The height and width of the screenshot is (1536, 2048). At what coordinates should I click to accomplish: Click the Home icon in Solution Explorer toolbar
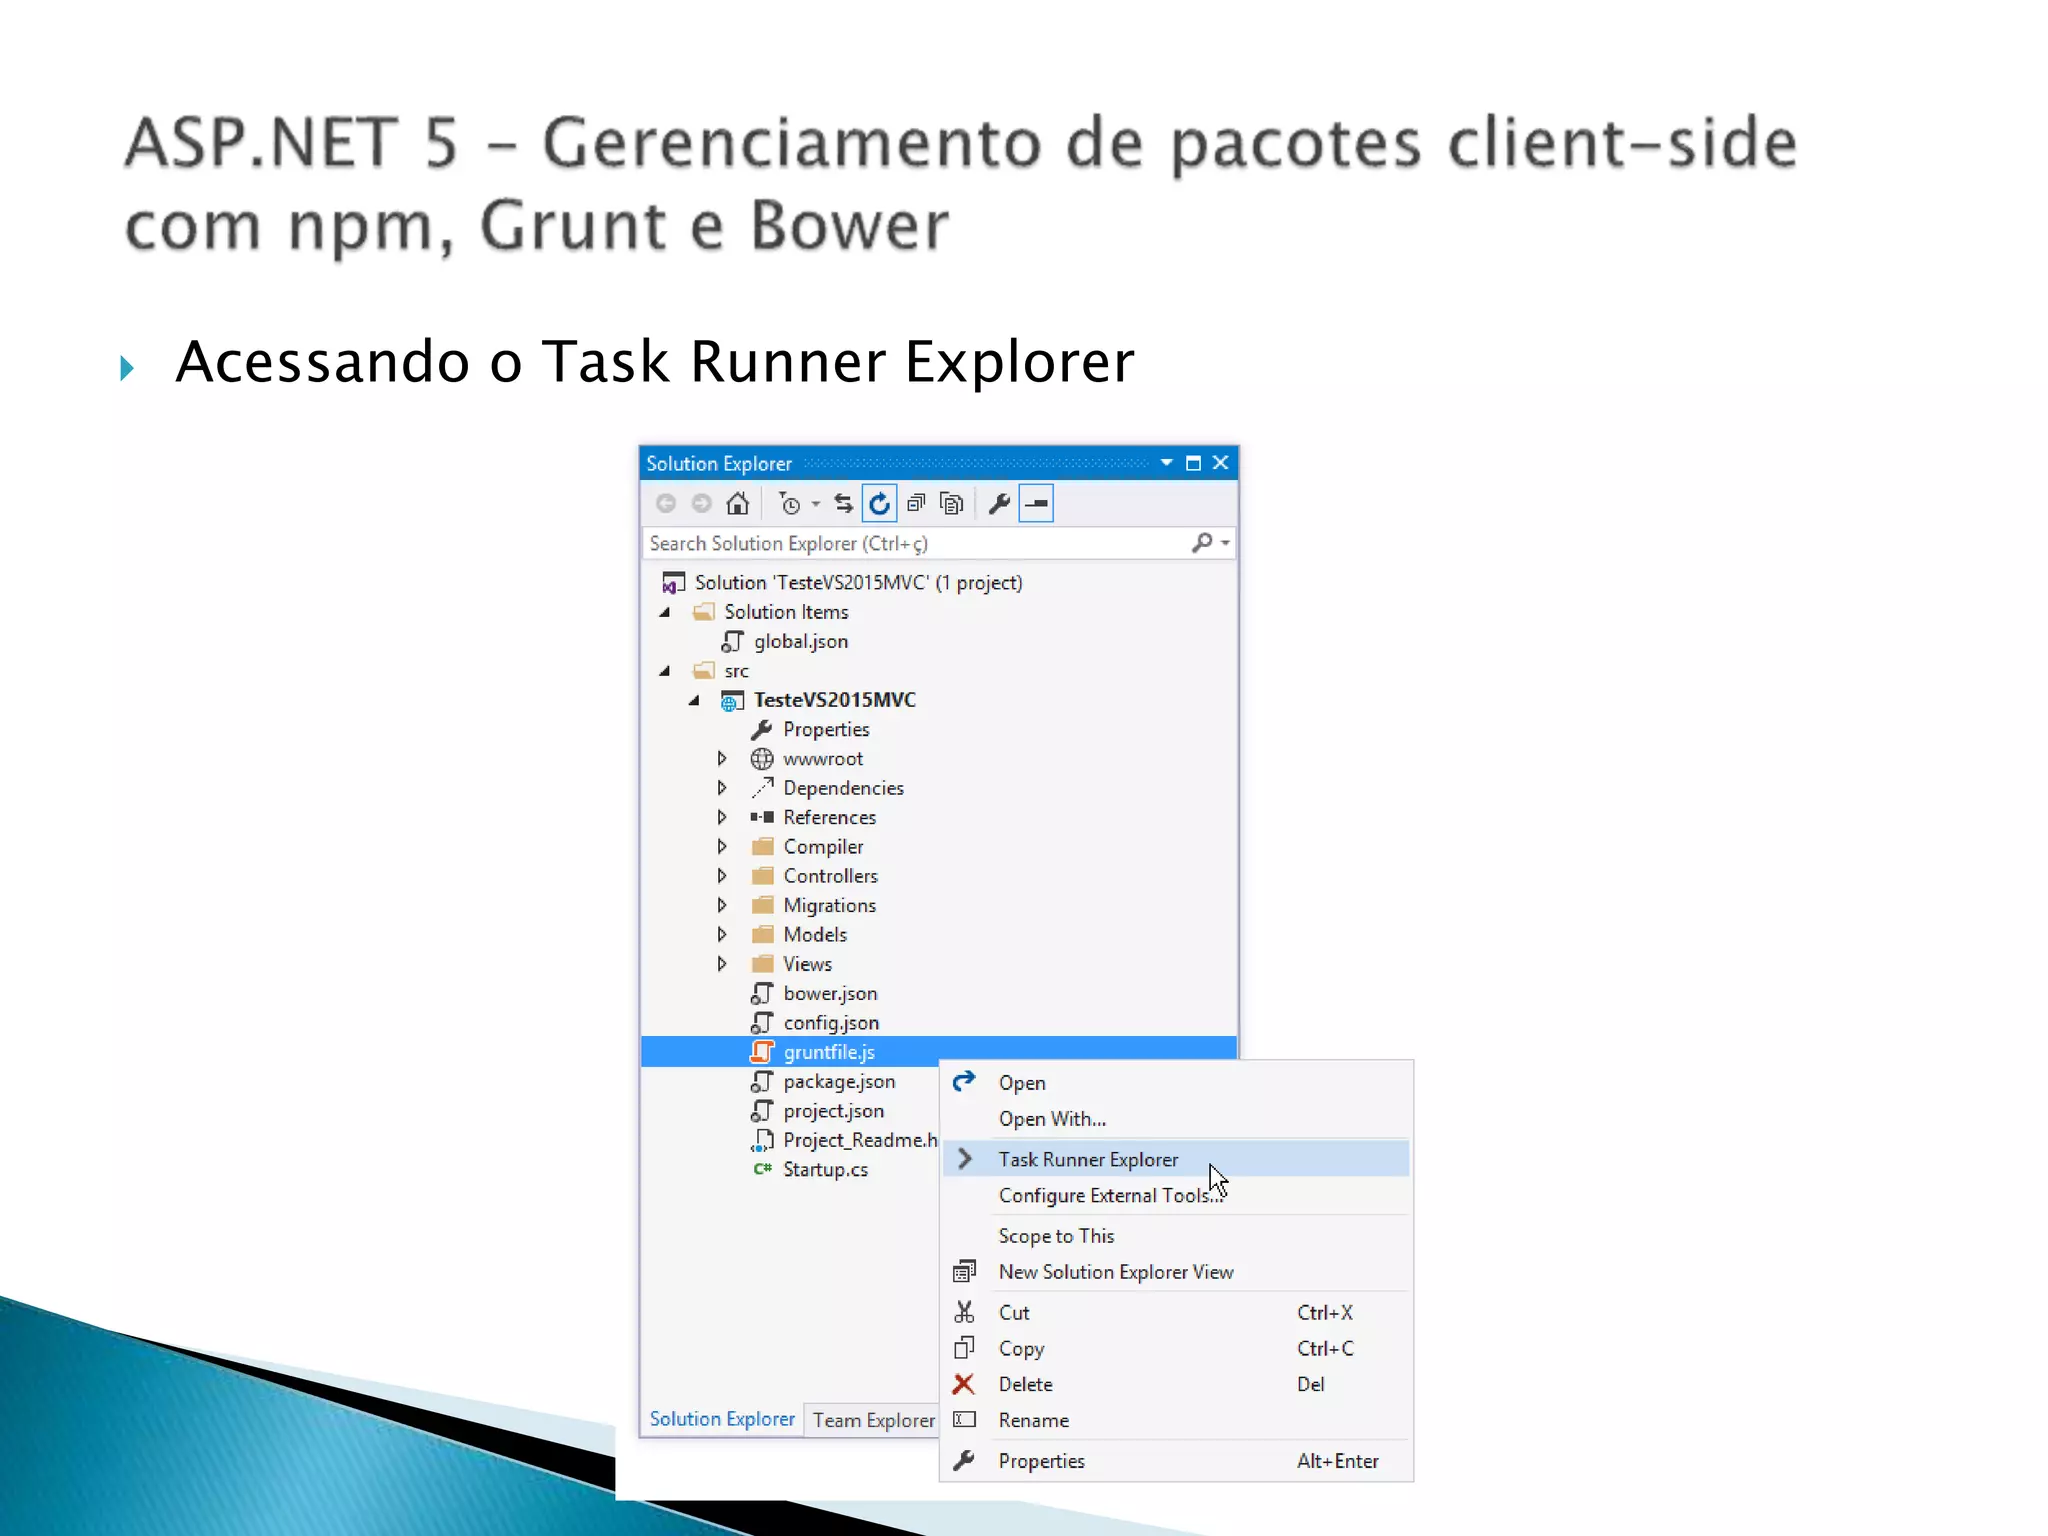(x=738, y=504)
